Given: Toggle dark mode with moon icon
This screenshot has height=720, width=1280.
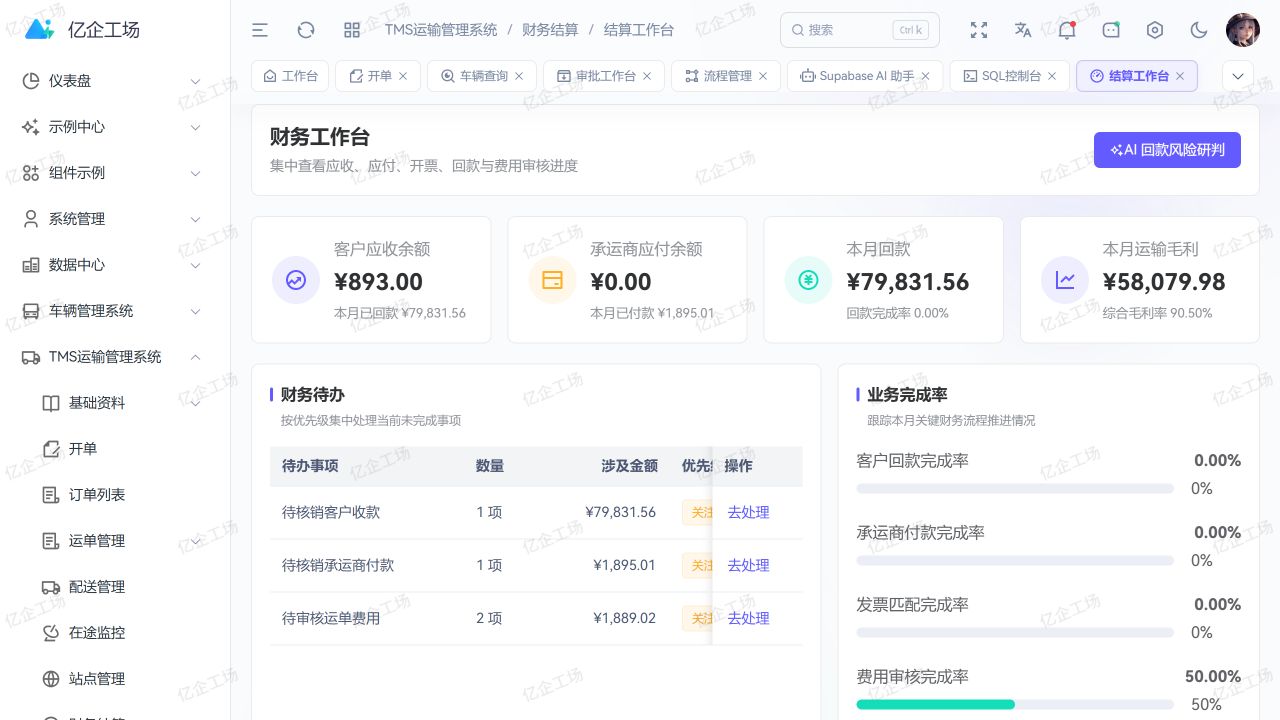Looking at the screenshot, I should pos(1199,30).
